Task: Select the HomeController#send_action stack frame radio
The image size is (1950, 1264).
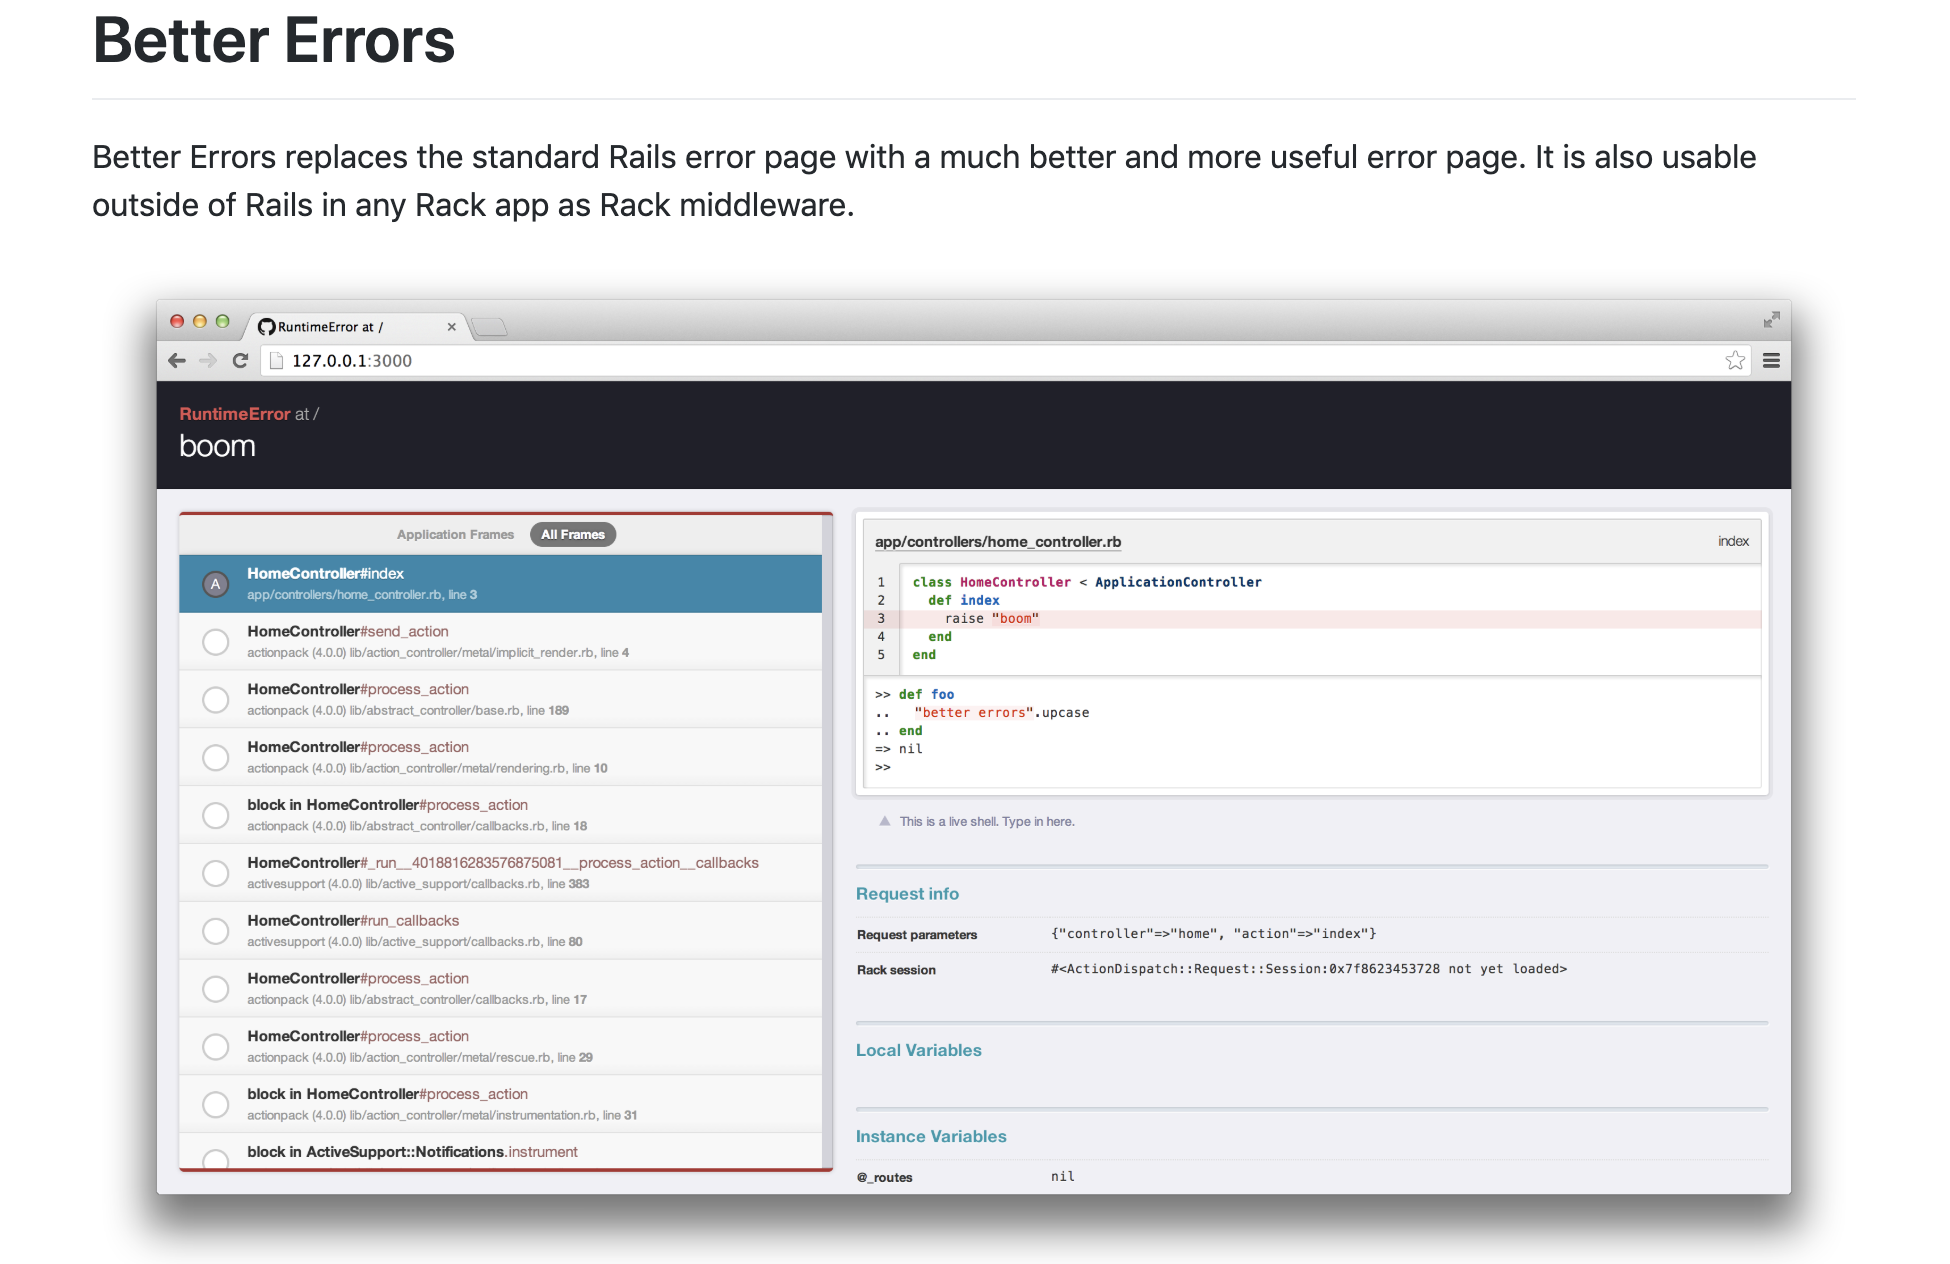Action: [215, 641]
